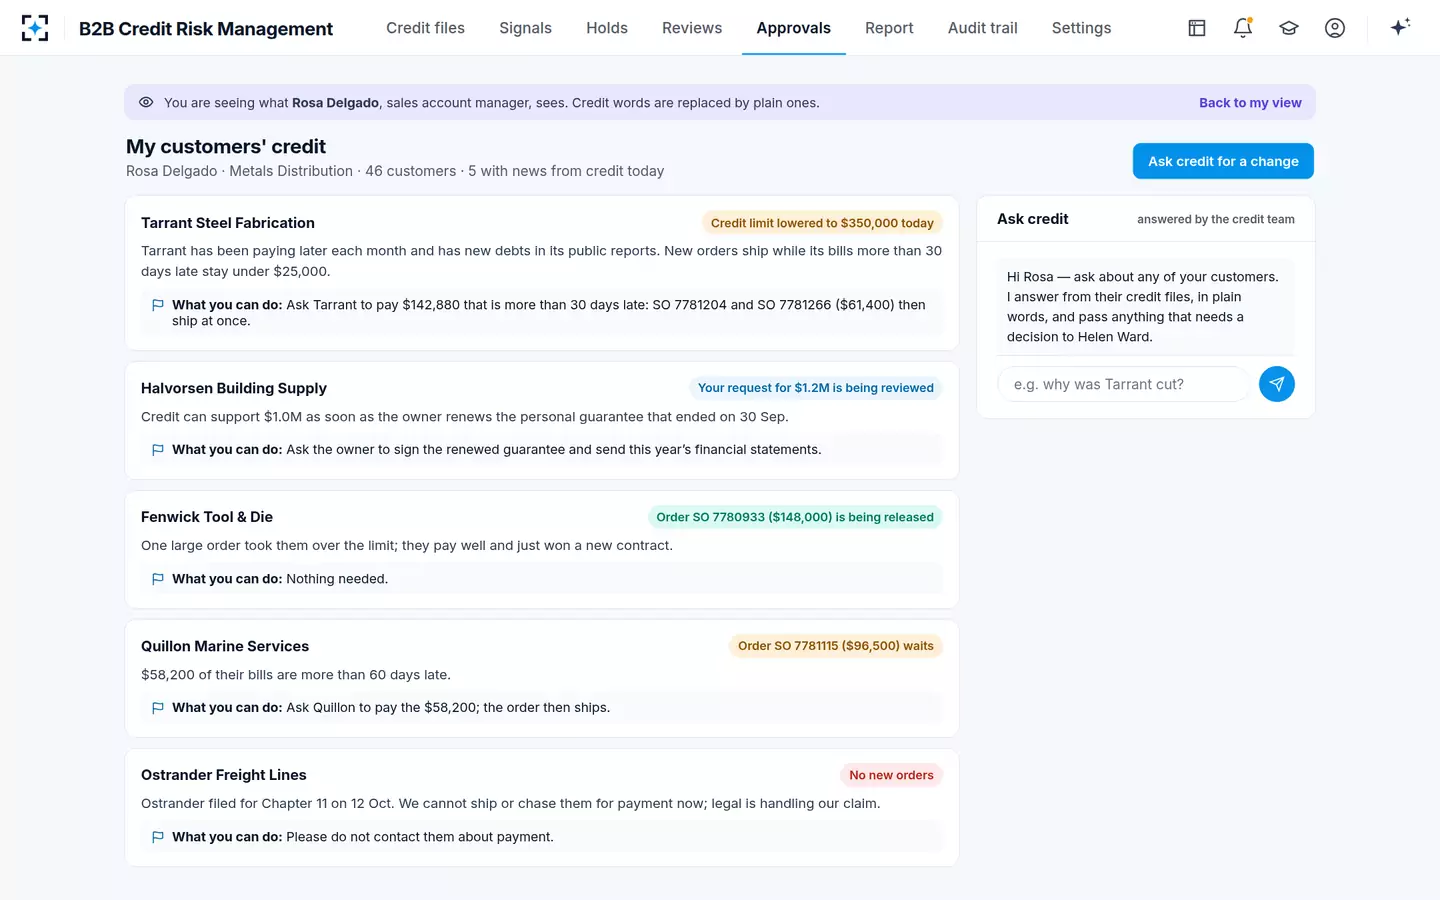The width and height of the screenshot is (1440, 900).
Task: Click the flag icon on Ostrander's action
Action: click(x=157, y=837)
